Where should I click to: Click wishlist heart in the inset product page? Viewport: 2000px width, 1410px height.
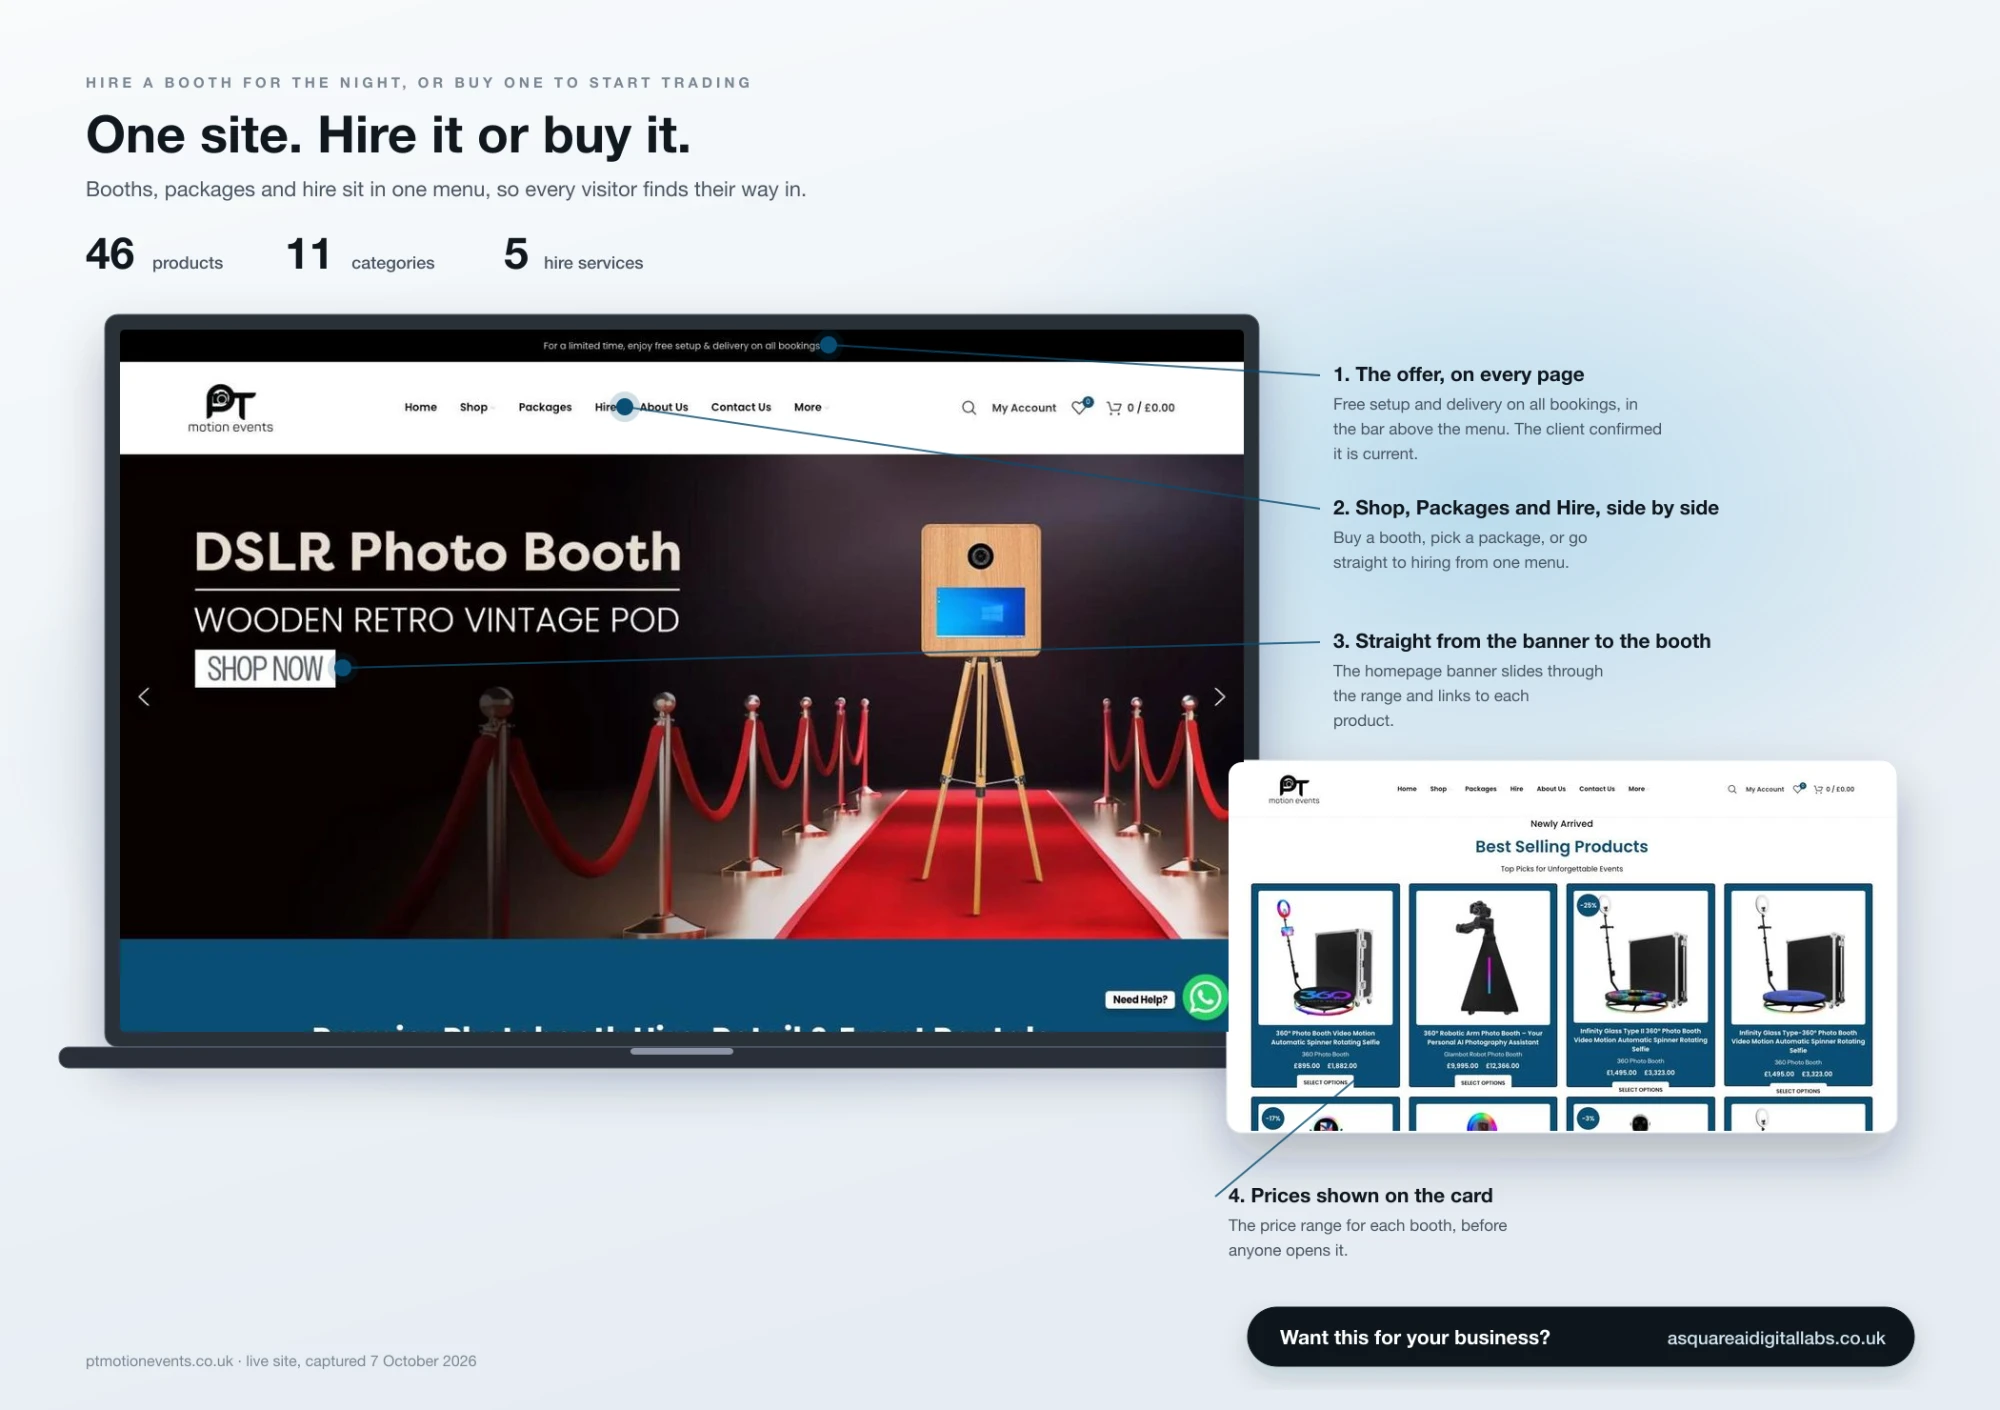[x=1799, y=788]
